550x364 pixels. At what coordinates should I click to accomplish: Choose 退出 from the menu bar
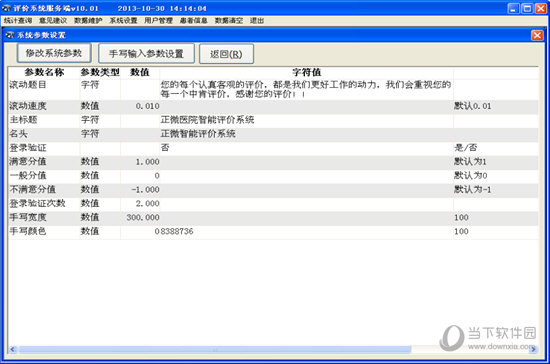(257, 21)
